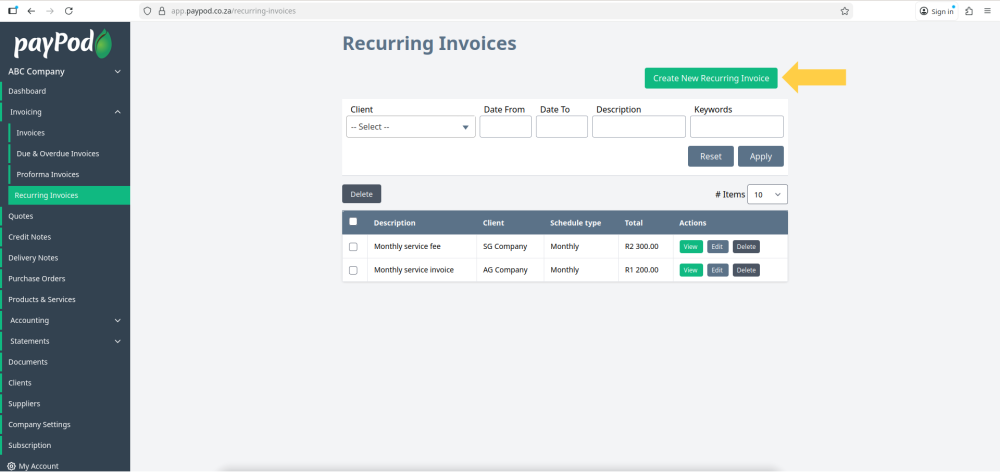Click the Client column header
Screen dimensions: 1000x474
[x=494, y=223]
